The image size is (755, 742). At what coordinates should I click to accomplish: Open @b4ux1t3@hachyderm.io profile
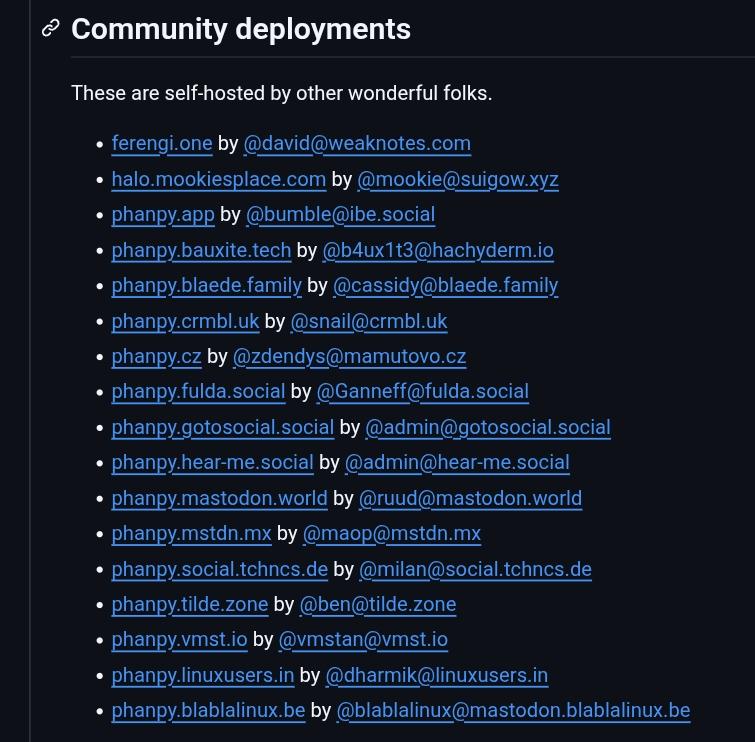click(438, 250)
